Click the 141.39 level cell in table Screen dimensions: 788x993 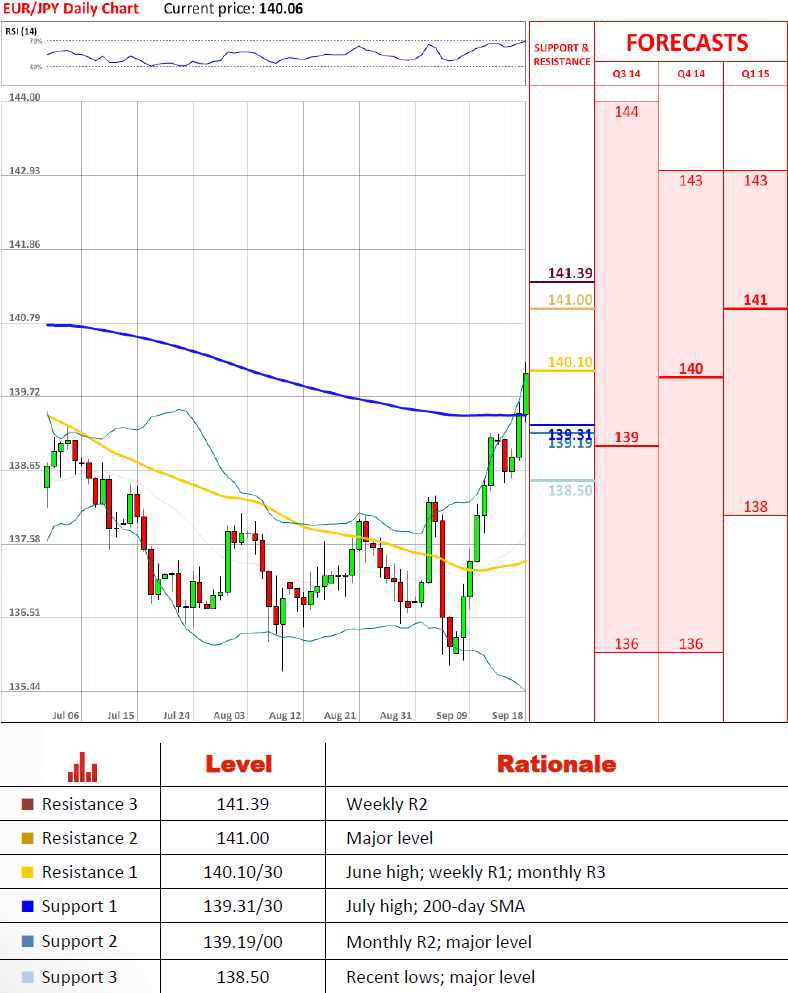(243, 804)
